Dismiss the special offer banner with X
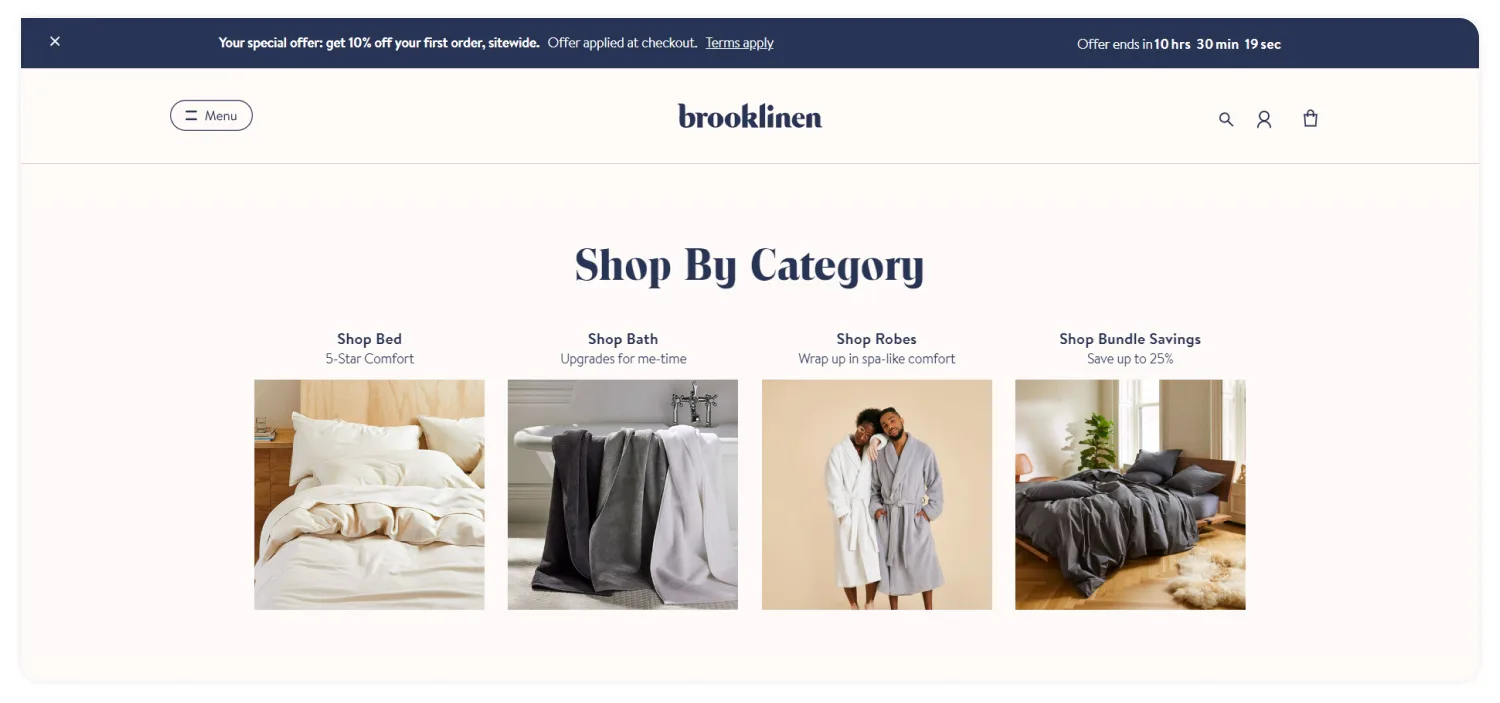 tap(55, 41)
